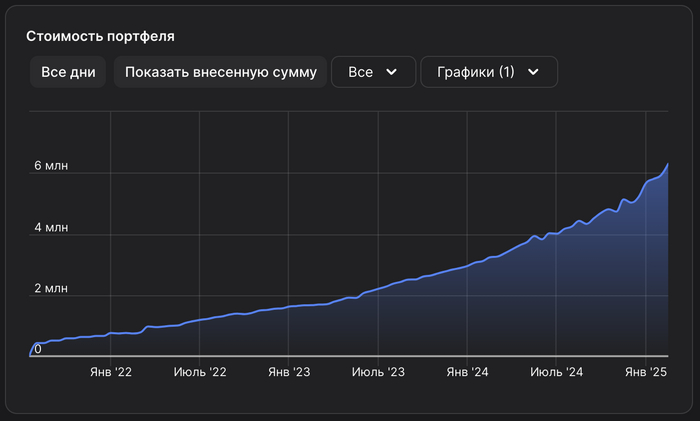Toggle "Показать внесенную сумму" option

tap(220, 72)
